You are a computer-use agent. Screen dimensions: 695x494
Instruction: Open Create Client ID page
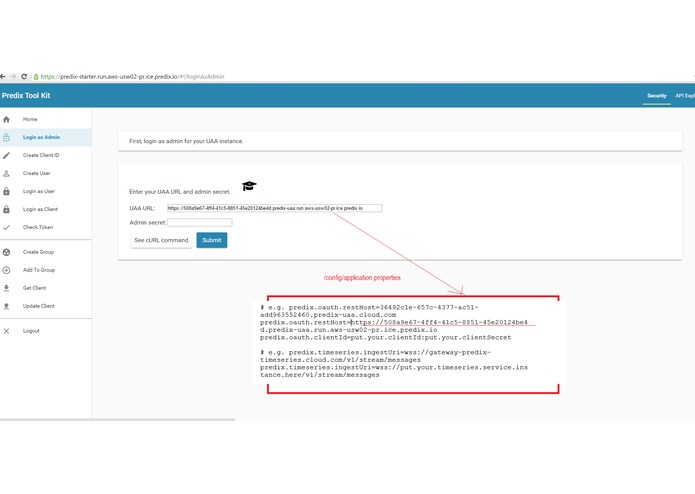[41, 155]
